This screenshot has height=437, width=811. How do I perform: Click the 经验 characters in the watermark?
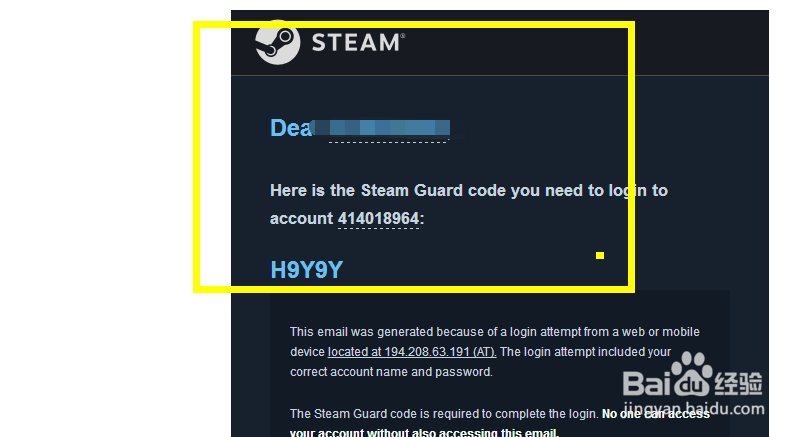(x=739, y=383)
